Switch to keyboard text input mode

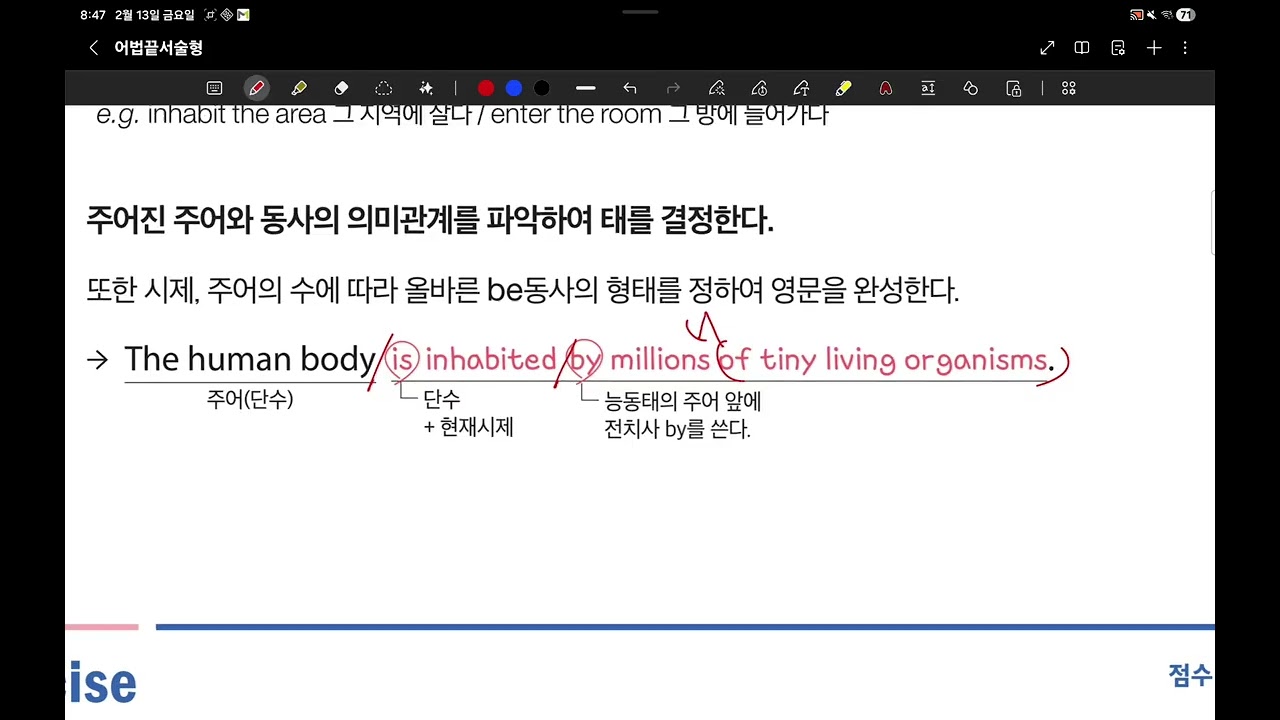(x=214, y=88)
